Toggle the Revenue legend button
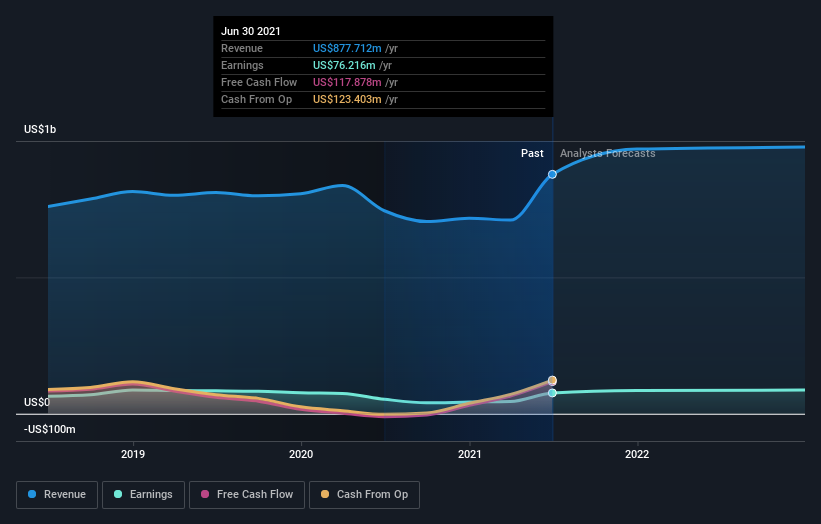The width and height of the screenshot is (821, 524). click(x=57, y=495)
